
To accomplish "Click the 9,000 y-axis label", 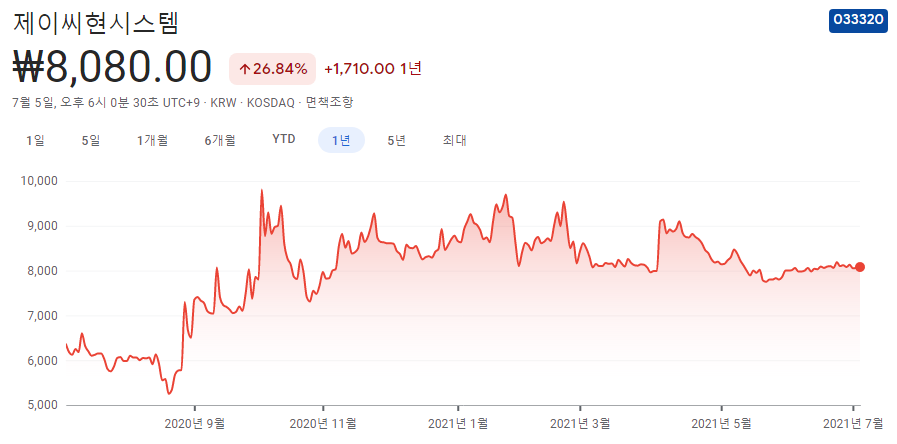I will [42, 226].
